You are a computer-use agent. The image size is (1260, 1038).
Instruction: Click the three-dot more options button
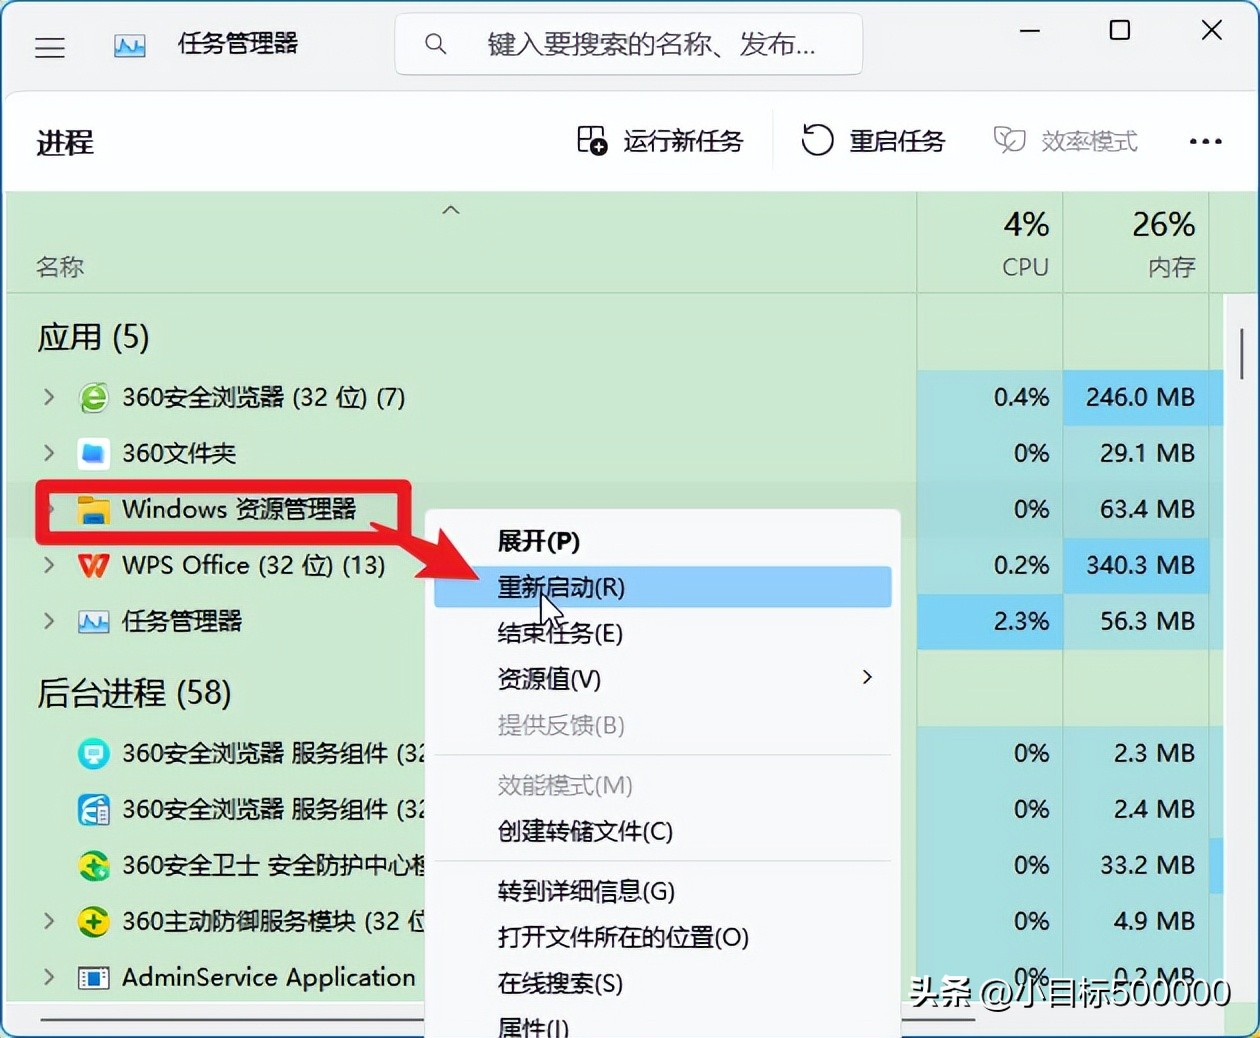click(1205, 141)
